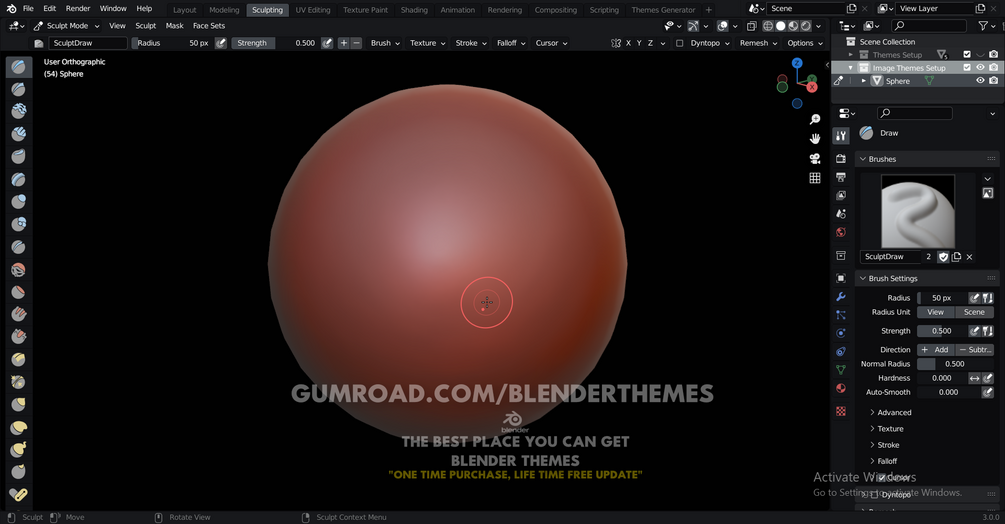Select the Crease brush tool
This screenshot has height=524, width=1005.
19,247
